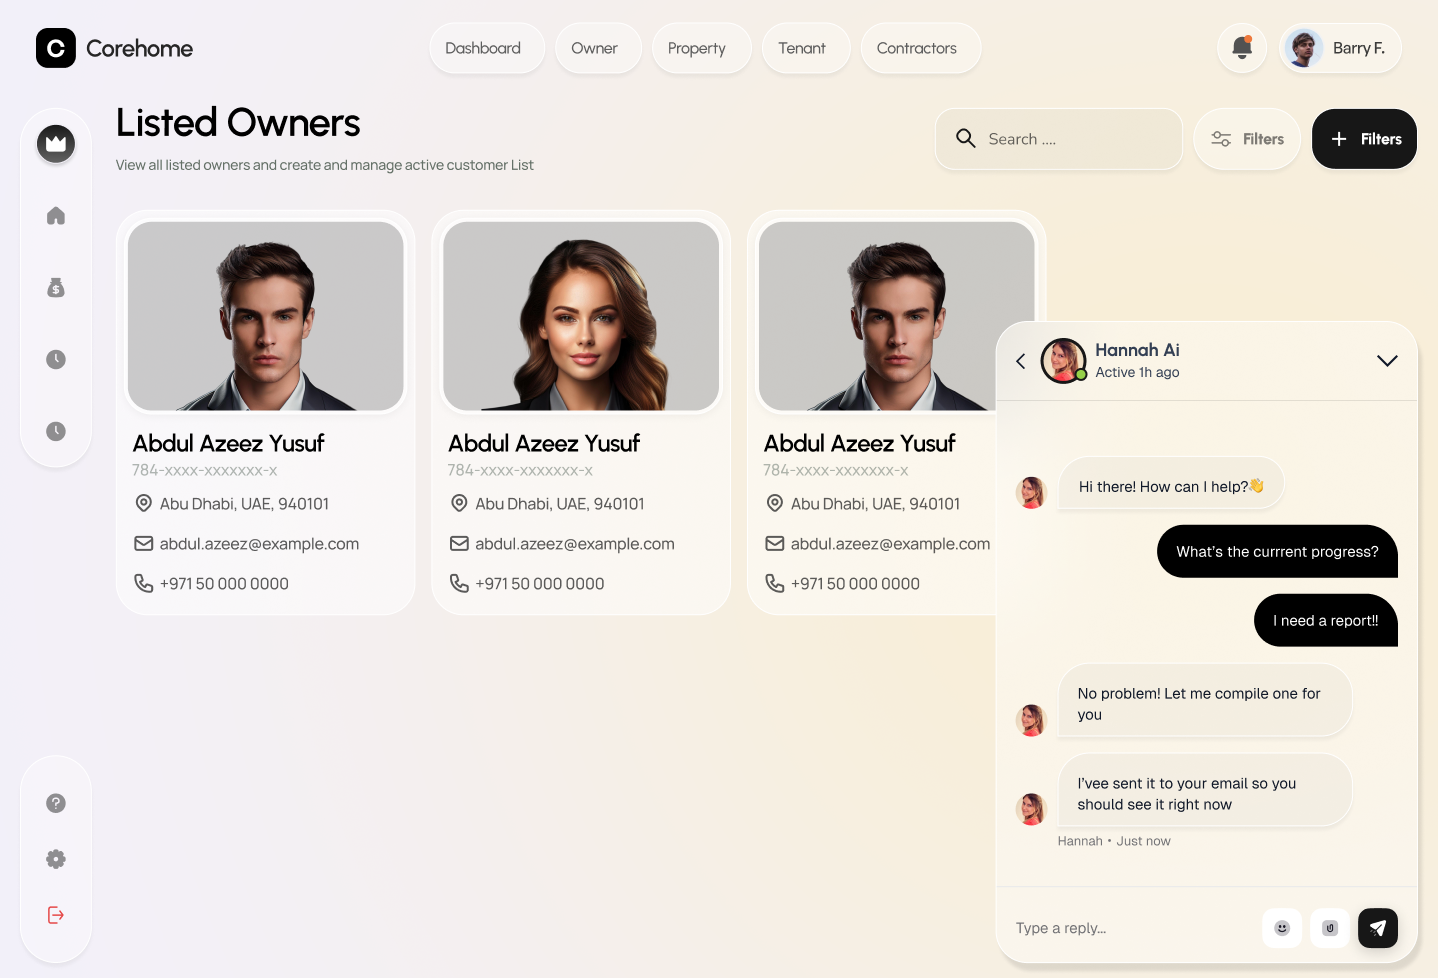Open settings via the gear icon

[56, 859]
